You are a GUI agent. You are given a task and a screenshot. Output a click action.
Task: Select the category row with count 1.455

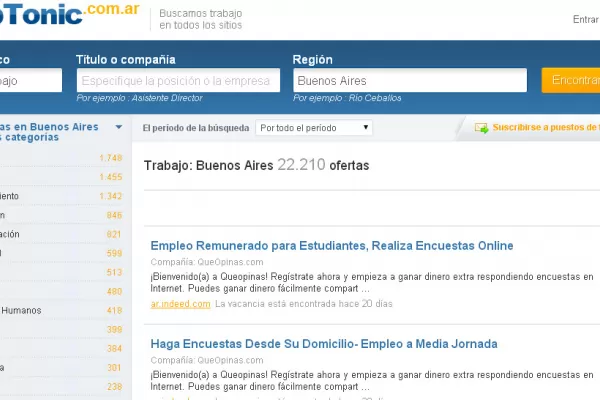(61, 177)
